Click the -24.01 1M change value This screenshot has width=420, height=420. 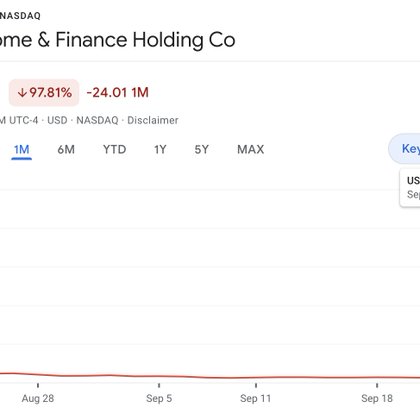(118, 93)
